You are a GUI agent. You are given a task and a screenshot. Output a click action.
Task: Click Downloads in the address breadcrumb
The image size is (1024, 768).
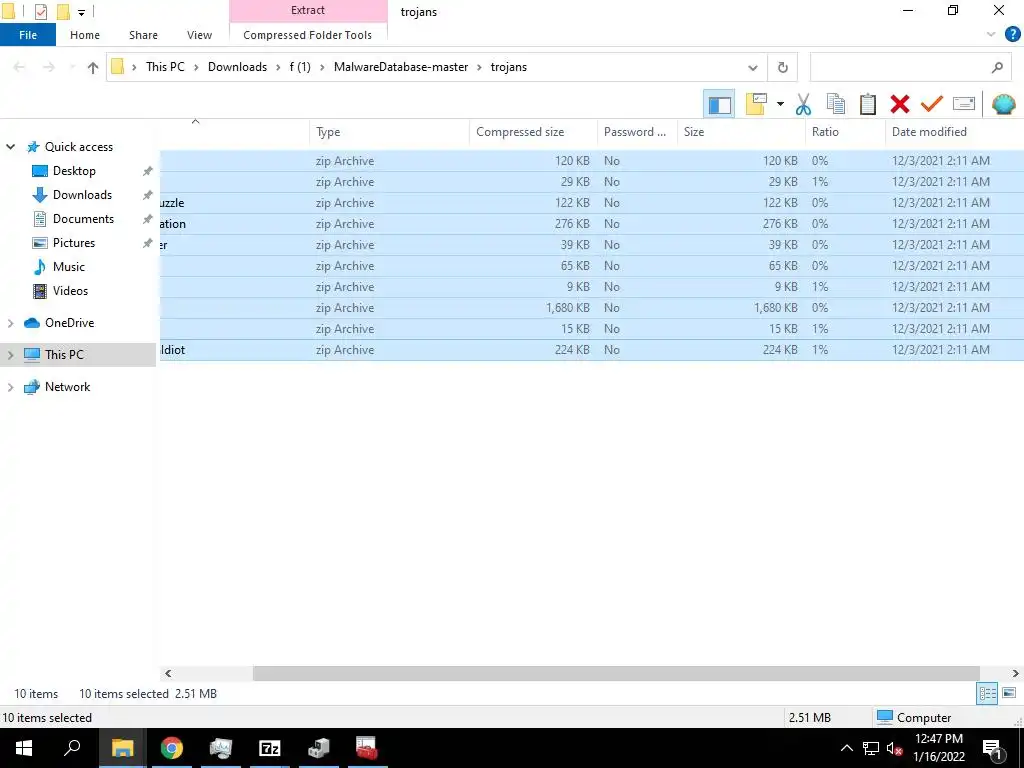tap(237, 67)
